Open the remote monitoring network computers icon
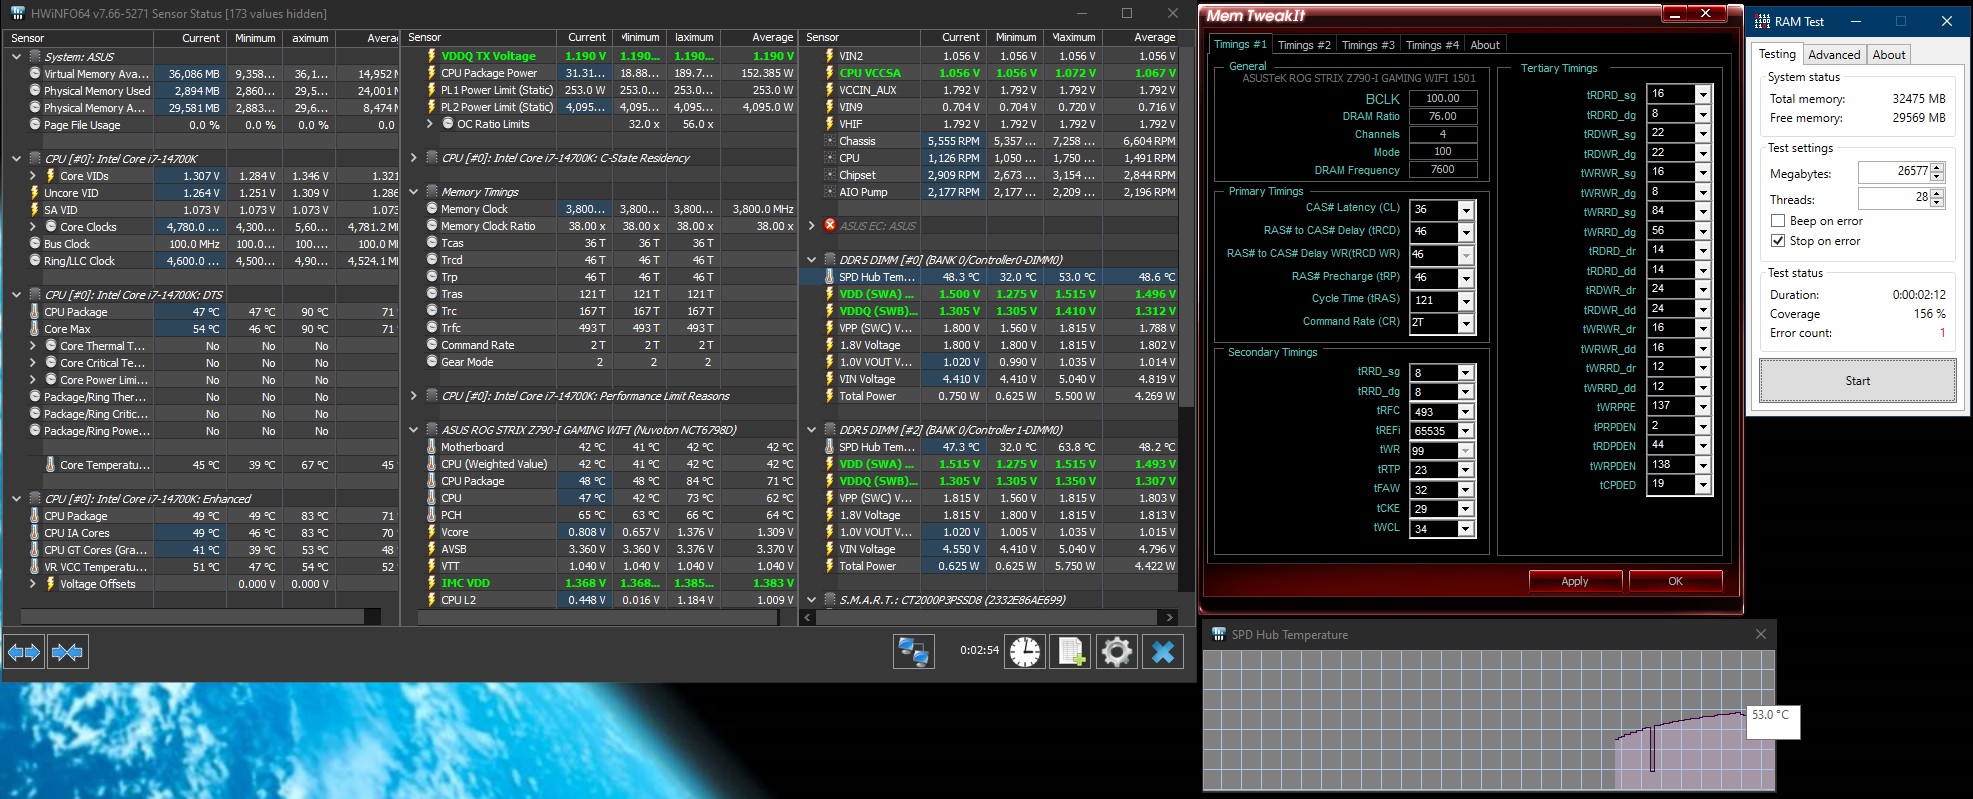 (913, 651)
